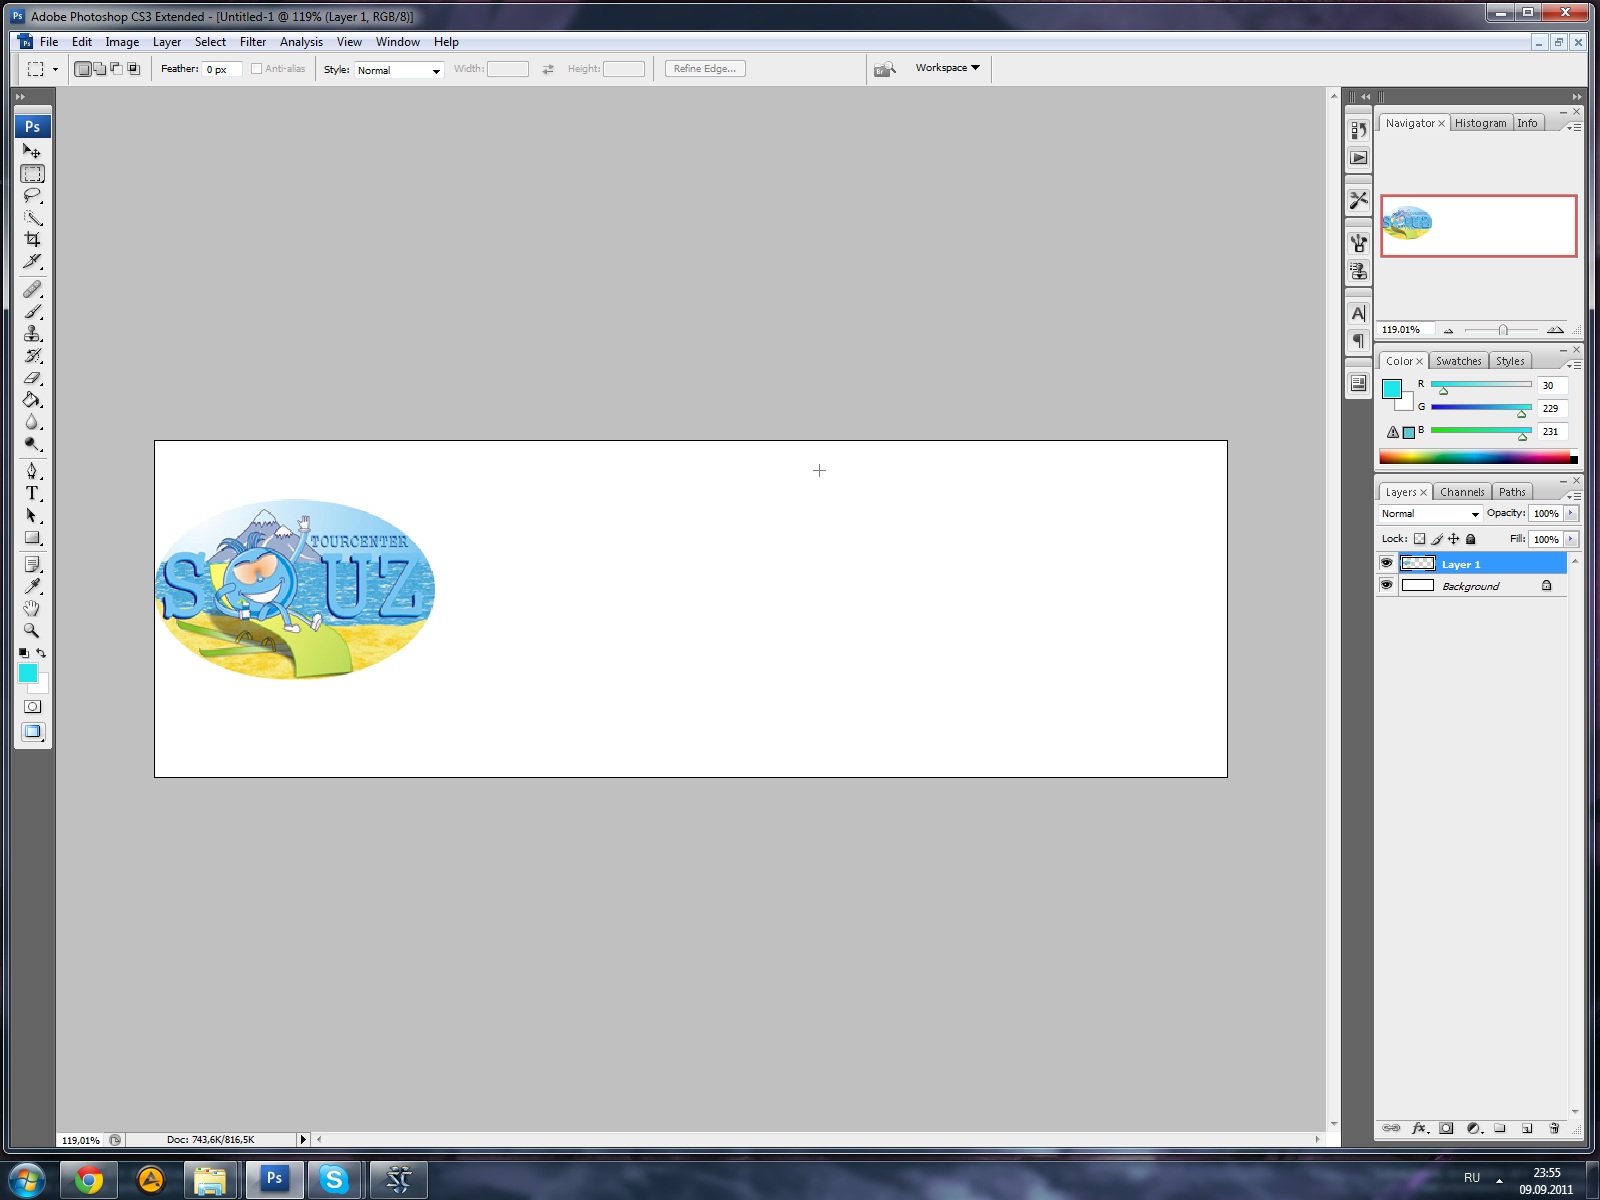Open the Filter menu
The height and width of the screenshot is (1200, 1600).
tap(253, 42)
